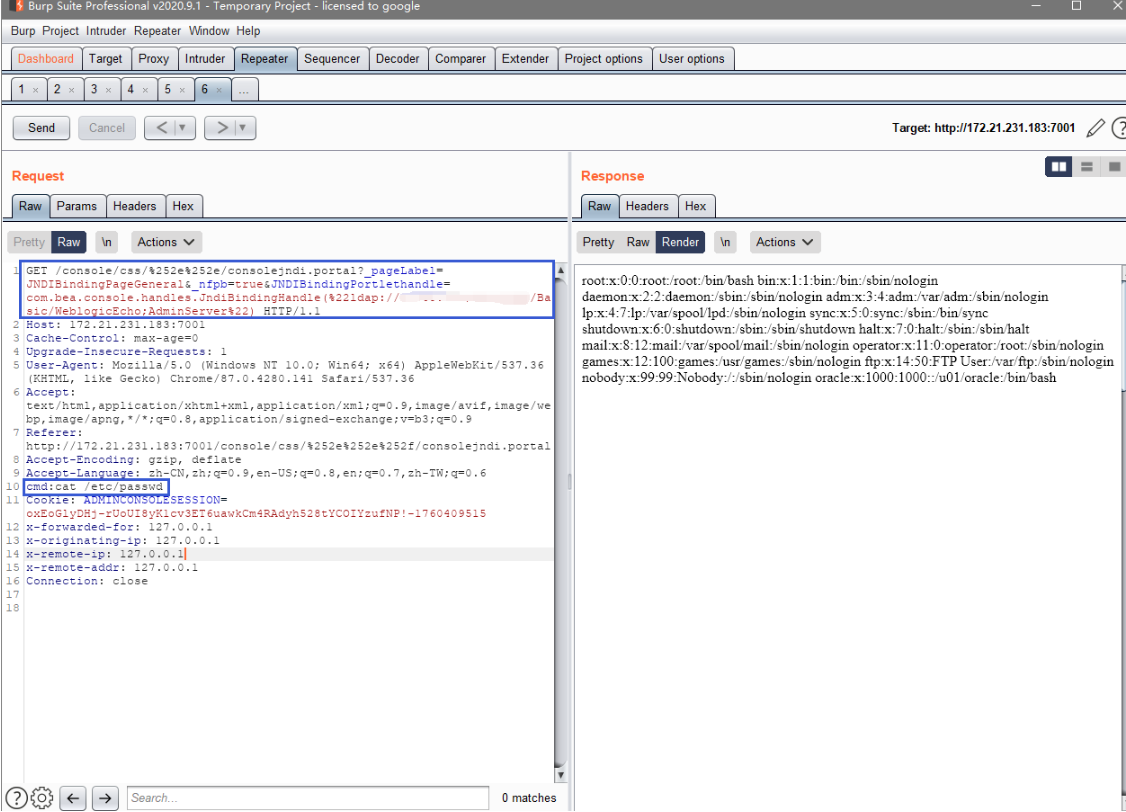Open the back history dropdown arrow
Screen dimensions: 1126x812
pos(182,128)
